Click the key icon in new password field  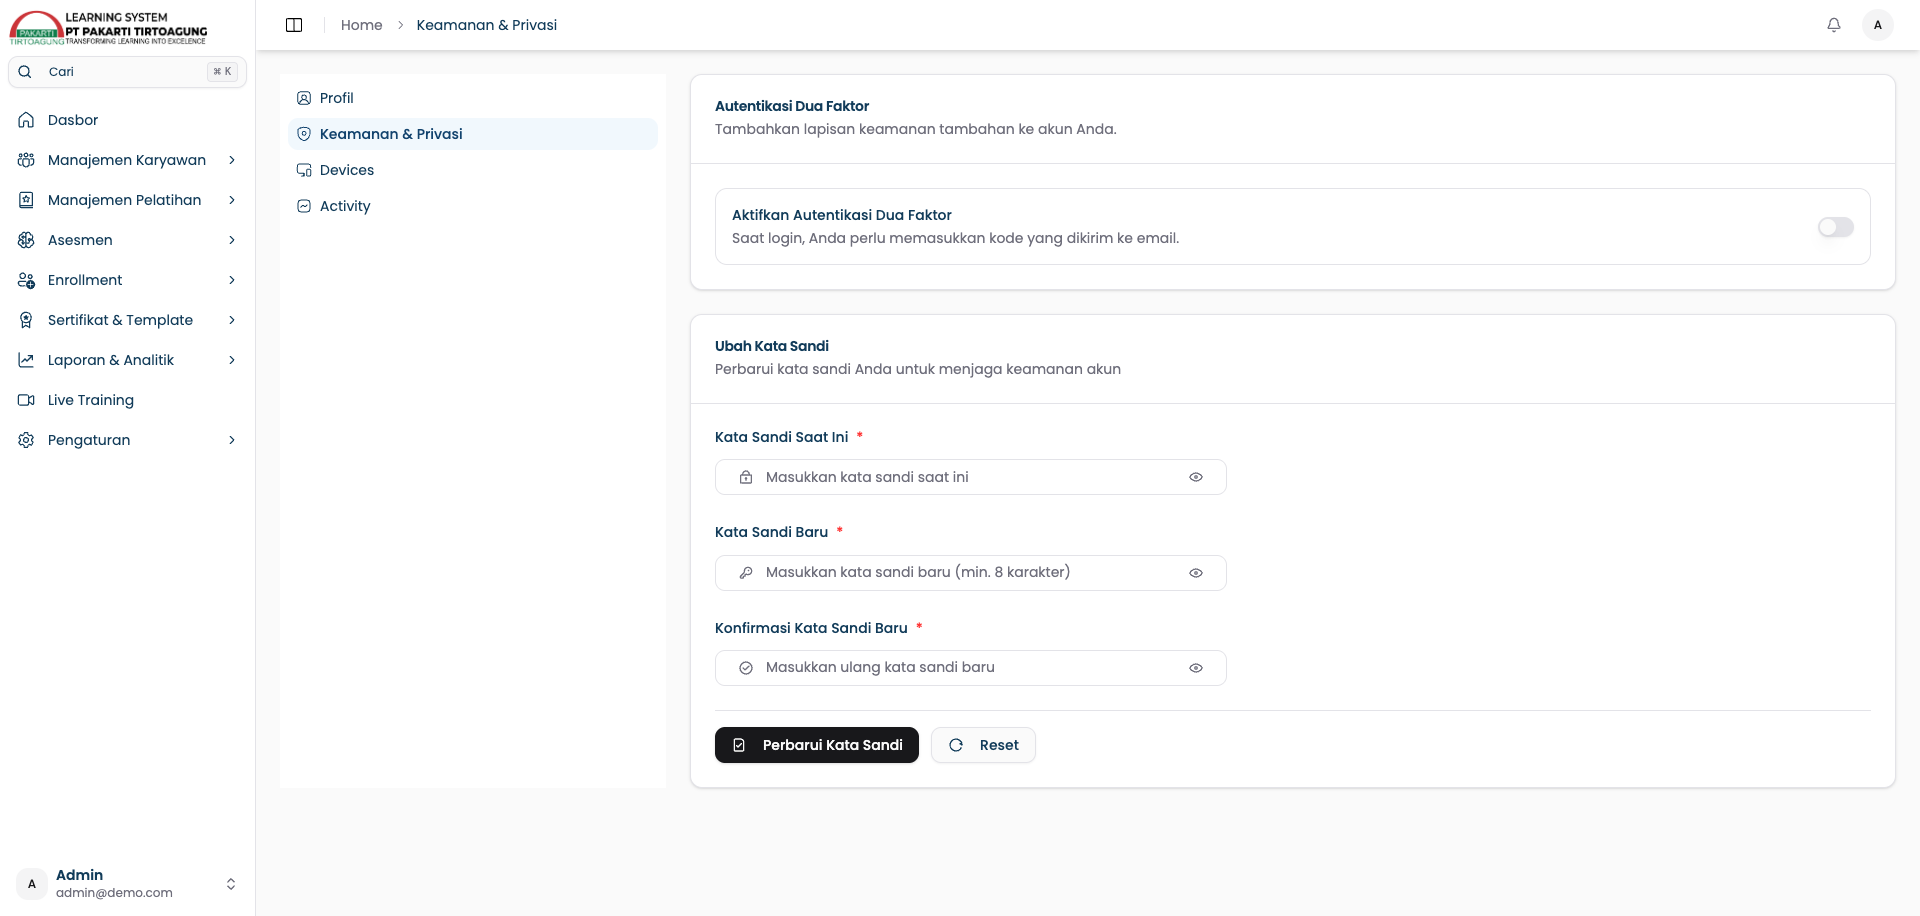(x=746, y=573)
